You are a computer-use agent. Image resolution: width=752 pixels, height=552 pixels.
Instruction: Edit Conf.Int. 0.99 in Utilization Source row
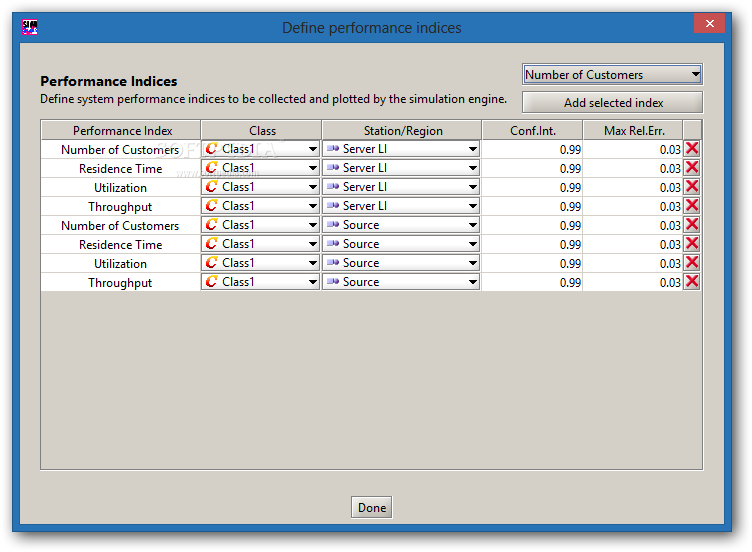[532, 263]
